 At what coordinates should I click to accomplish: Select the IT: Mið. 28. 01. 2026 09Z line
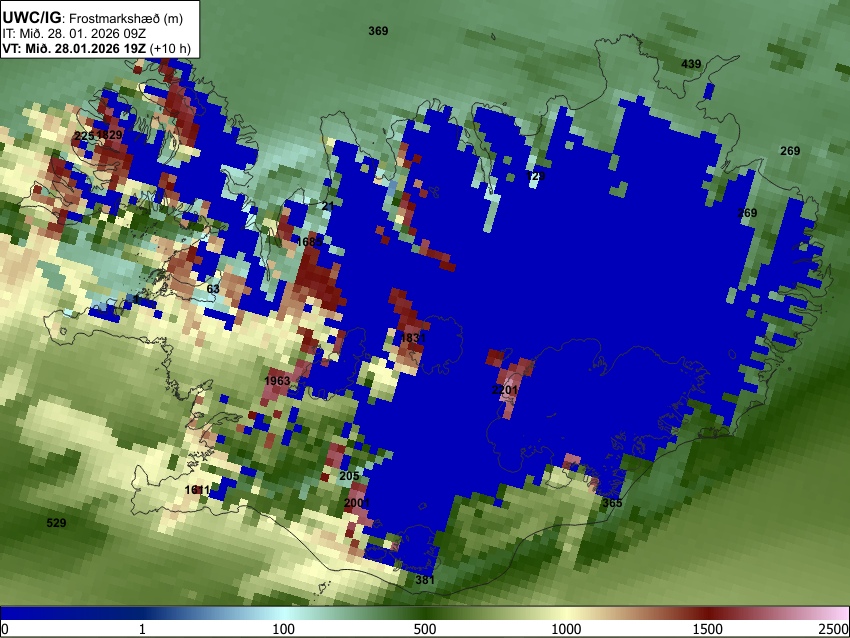click(x=74, y=34)
